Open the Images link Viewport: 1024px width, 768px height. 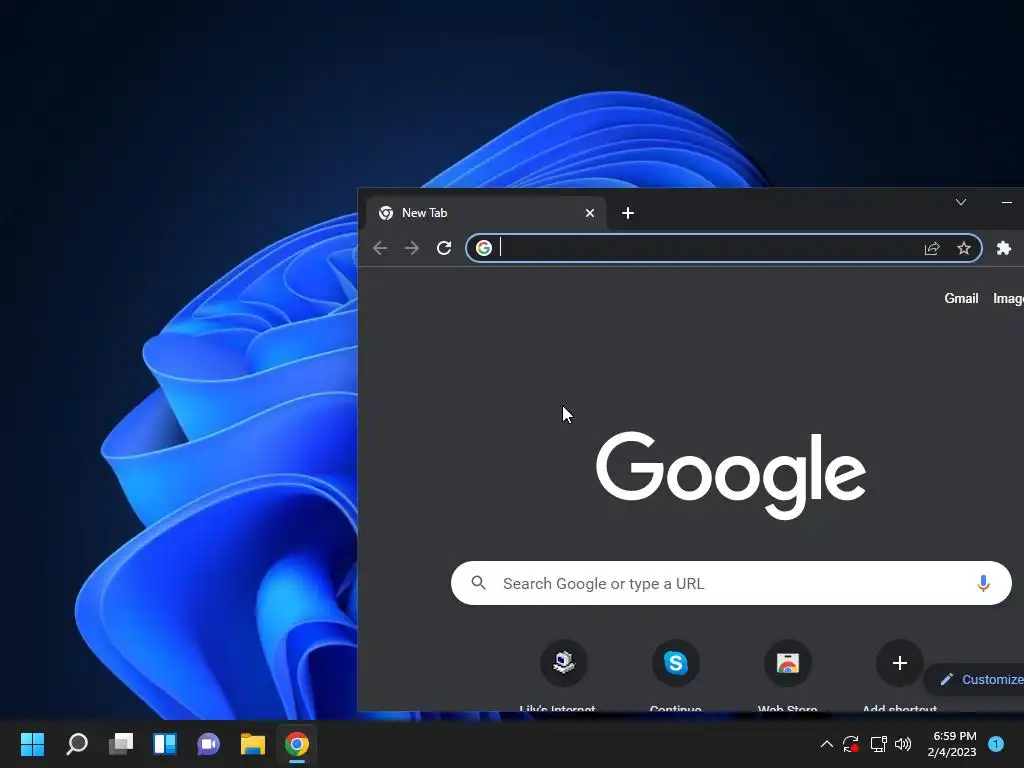(1008, 298)
